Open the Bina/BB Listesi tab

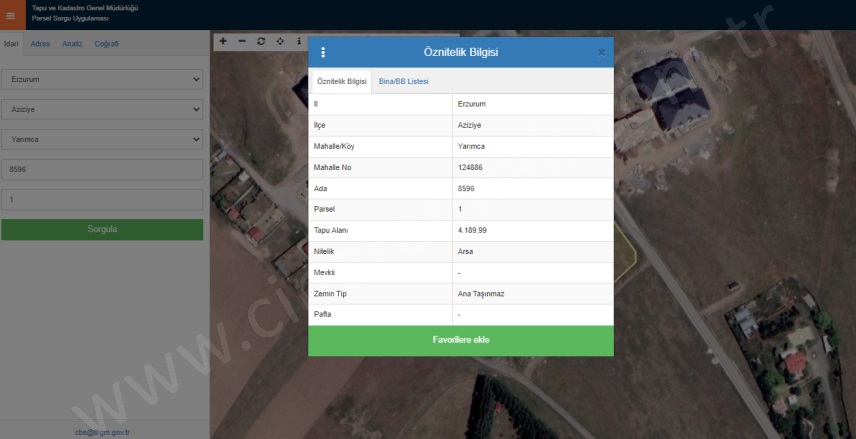click(x=404, y=81)
